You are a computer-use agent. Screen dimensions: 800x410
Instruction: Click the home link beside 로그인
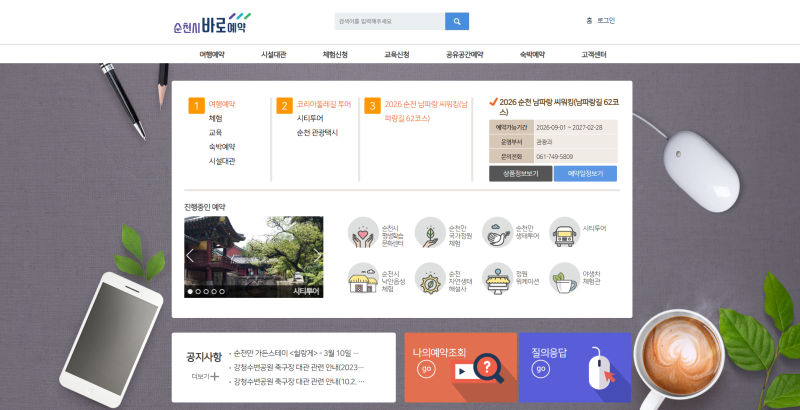tap(589, 21)
